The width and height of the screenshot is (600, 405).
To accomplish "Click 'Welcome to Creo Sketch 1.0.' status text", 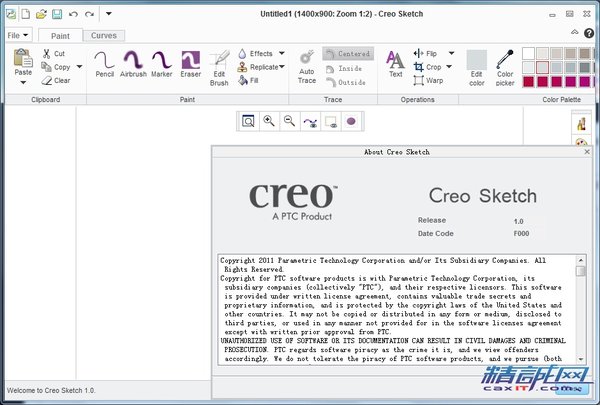I will point(51,390).
